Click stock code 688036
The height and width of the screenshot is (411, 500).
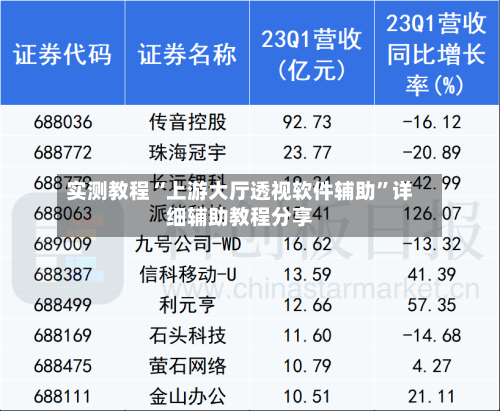pos(63,122)
